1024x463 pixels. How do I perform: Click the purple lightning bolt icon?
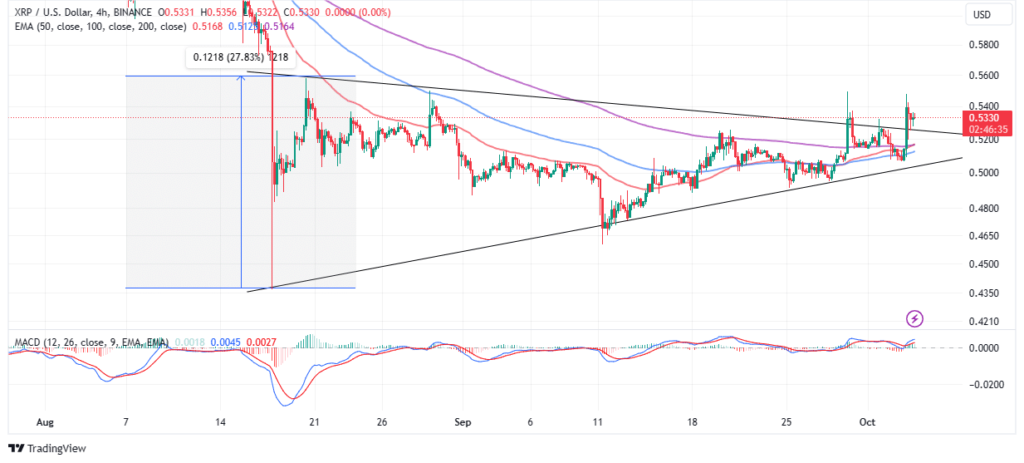(914, 319)
